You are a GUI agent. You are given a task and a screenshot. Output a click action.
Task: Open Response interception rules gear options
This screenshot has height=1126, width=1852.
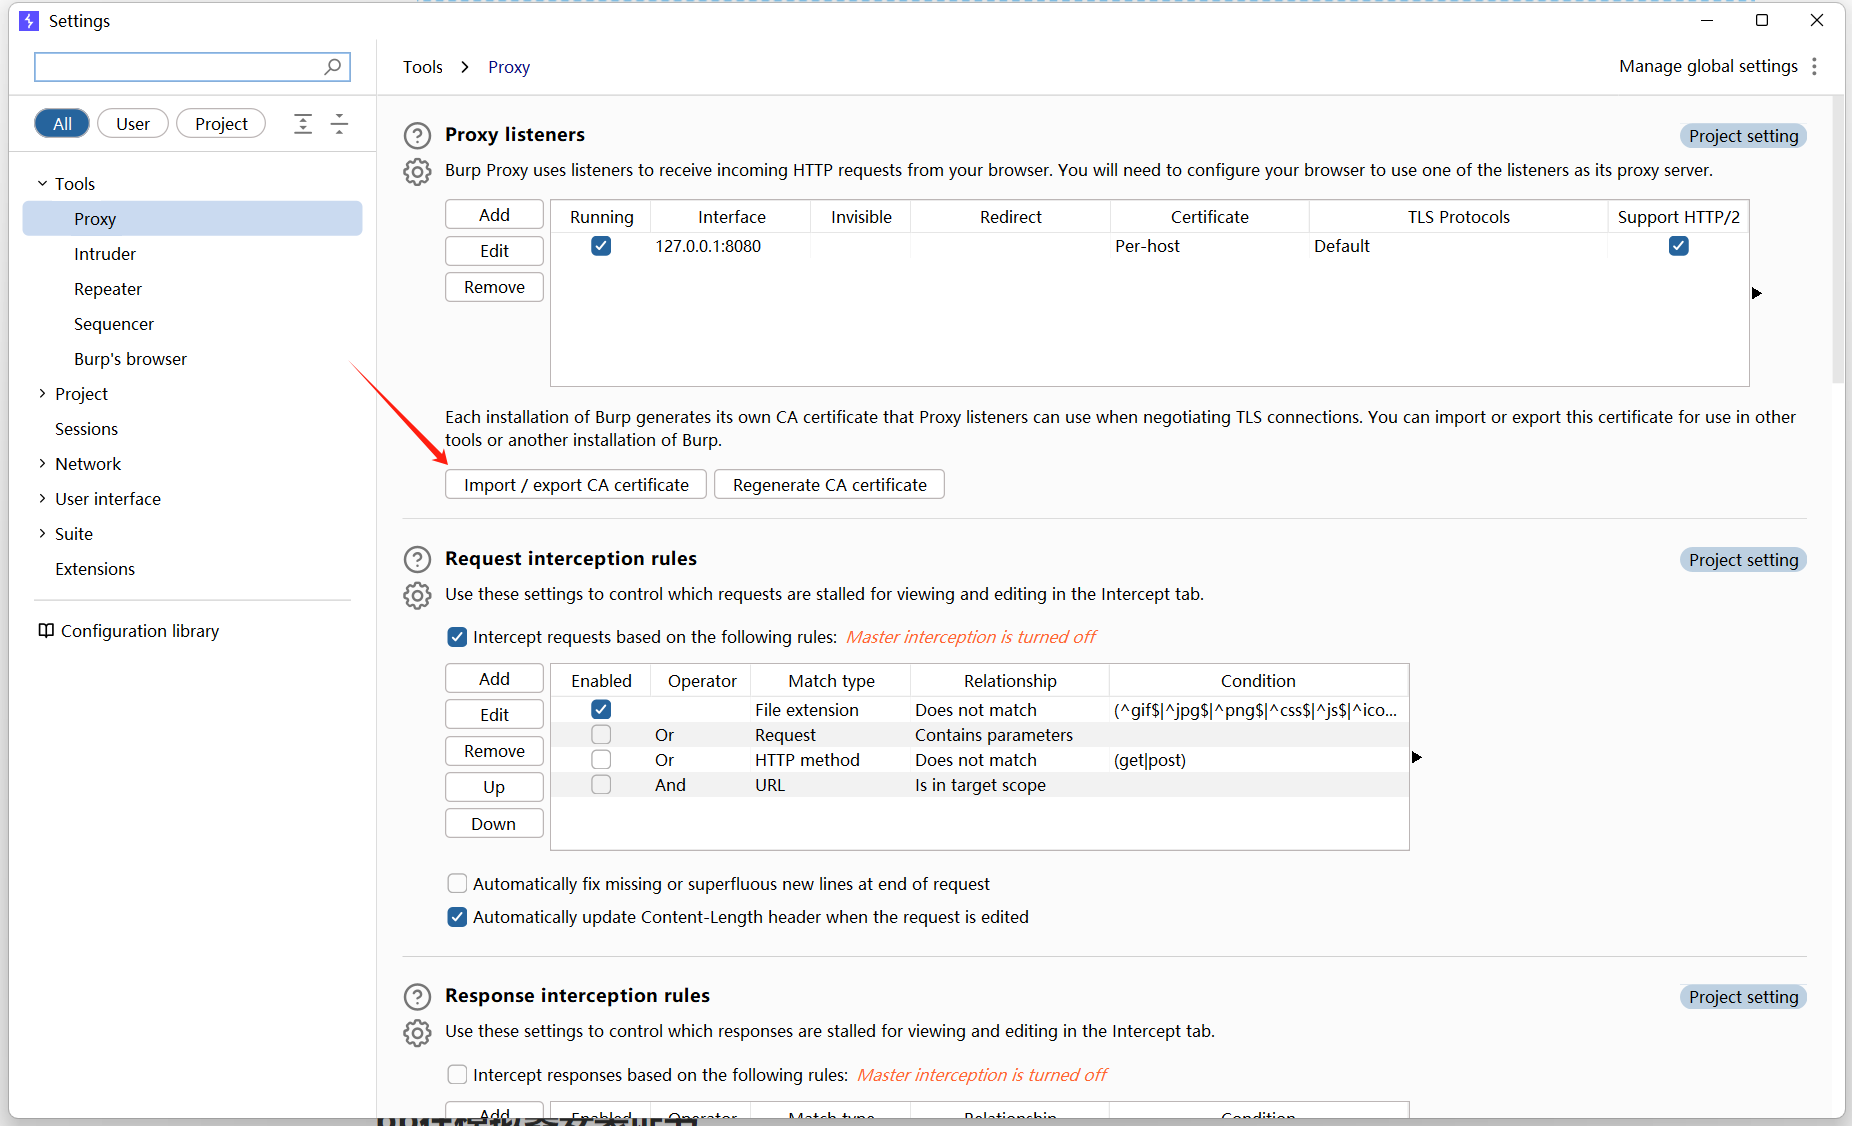417,1032
